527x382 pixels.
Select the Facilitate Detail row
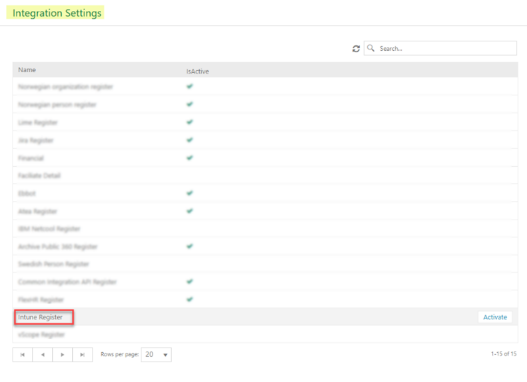click(265, 175)
